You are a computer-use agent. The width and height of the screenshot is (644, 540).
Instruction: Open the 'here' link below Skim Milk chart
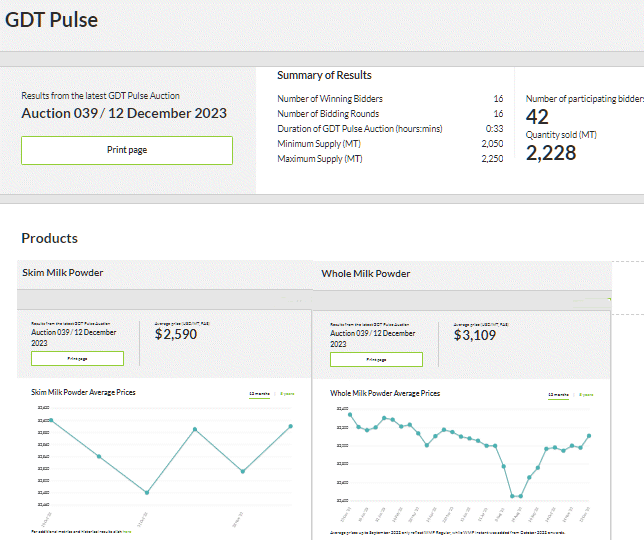(127, 531)
